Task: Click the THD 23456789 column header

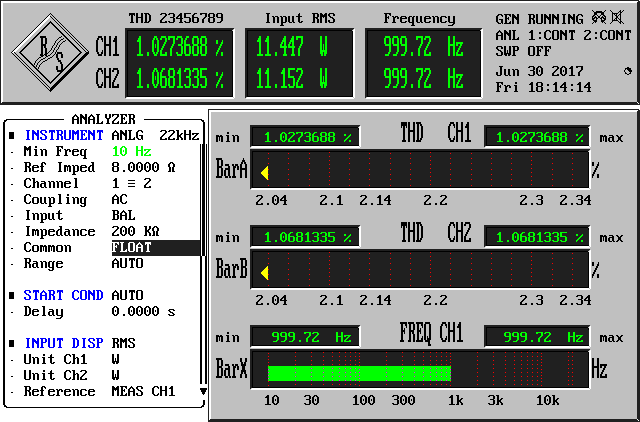Action: [176, 18]
